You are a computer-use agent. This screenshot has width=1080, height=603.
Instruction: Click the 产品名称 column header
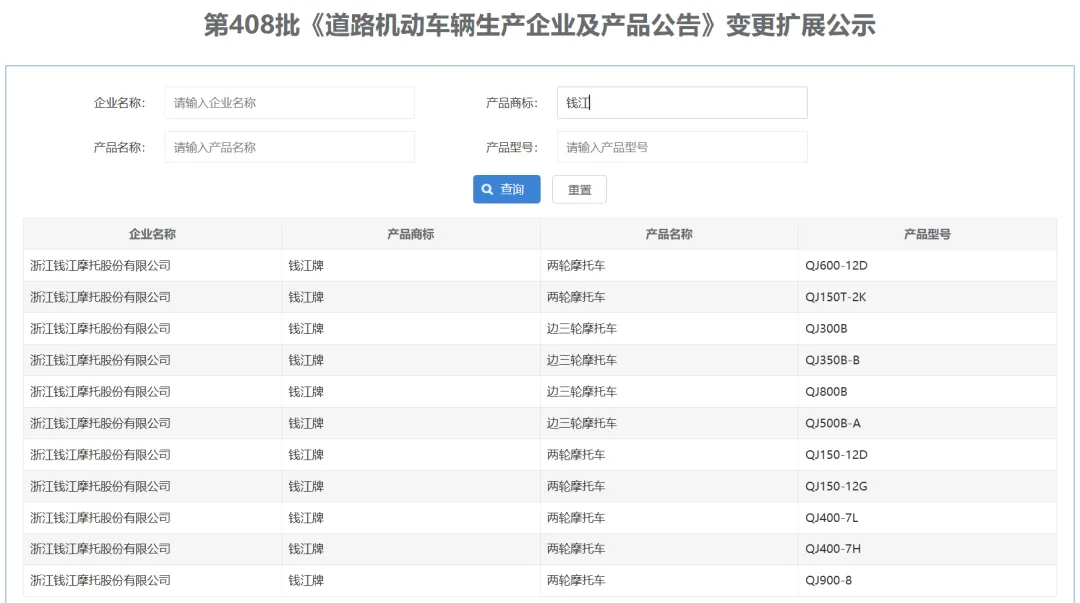tap(669, 234)
